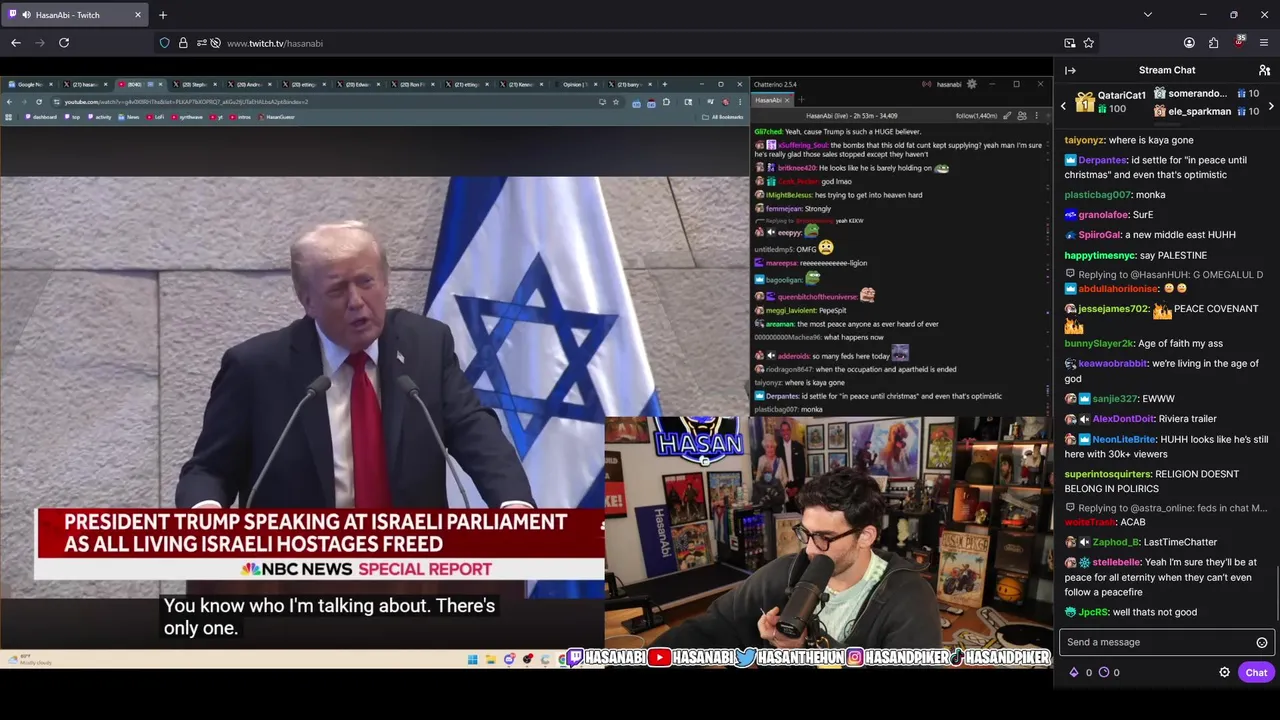Click username jessejames702 in chat
The width and height of the screenshot is (1280, 720).
[1113, 309]
